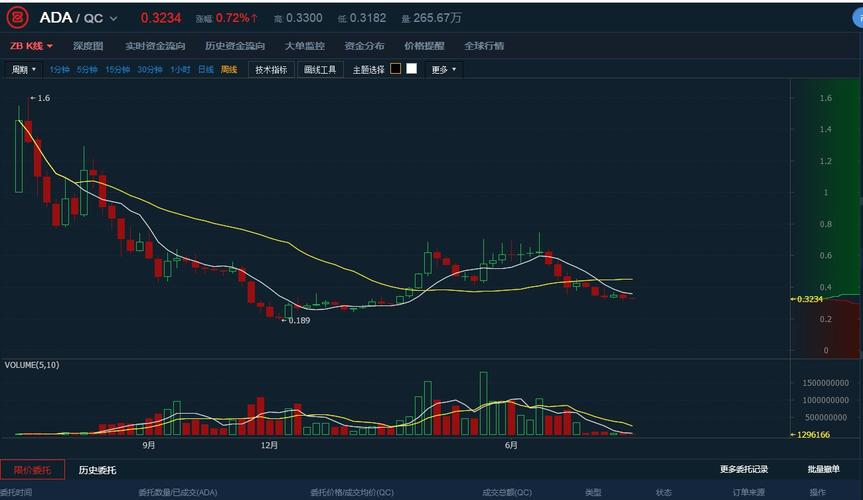Set chart interval to 1小时

[180, 69]
